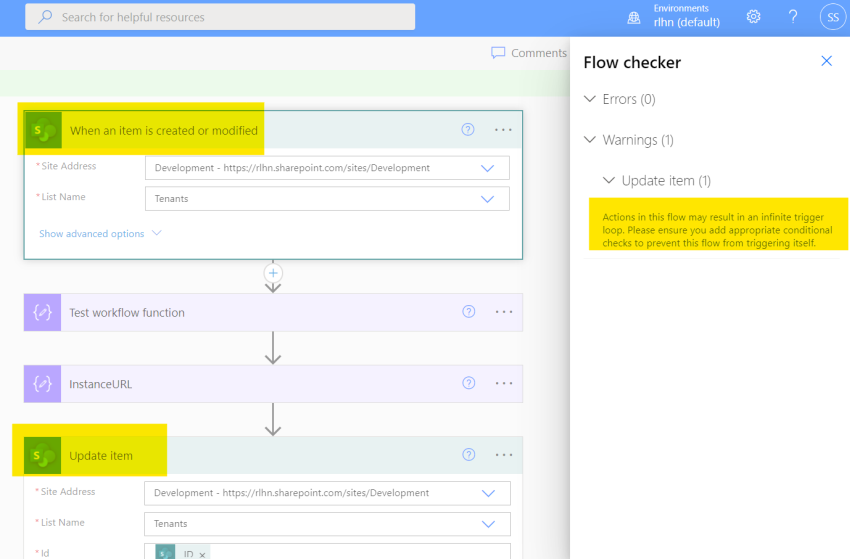This screenshot has height=559, width=850.
Task: Open the Help question mark icon
Action: point(793,17)
